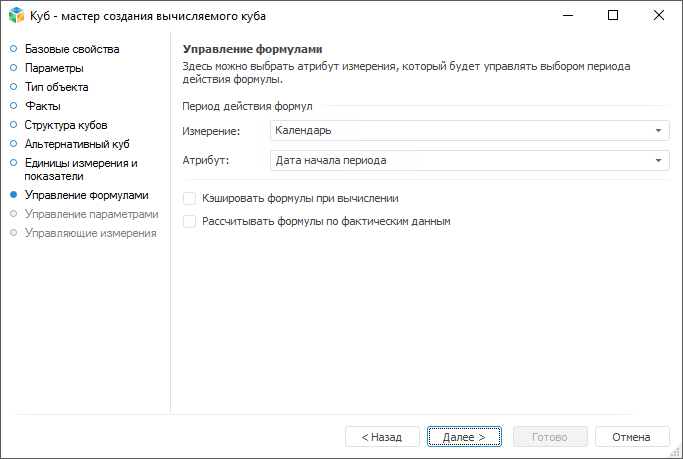Enable Кэшировать формулы при вычислении checkbox
Viewport: 683px width, 459px height.
190,199
